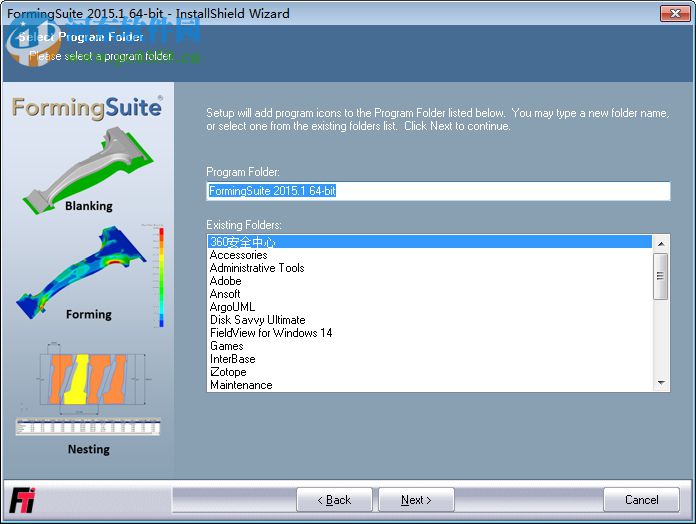Screen dimensions: 696x524
Task: Click the Next button
Action: (x=416, y=500)
